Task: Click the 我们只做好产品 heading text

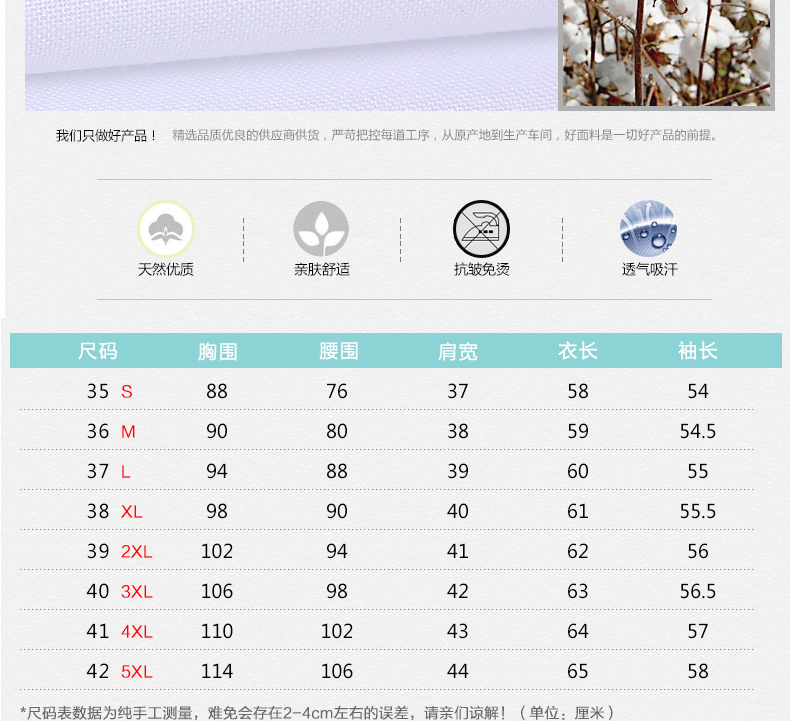Action: click(x=106, y=136)
